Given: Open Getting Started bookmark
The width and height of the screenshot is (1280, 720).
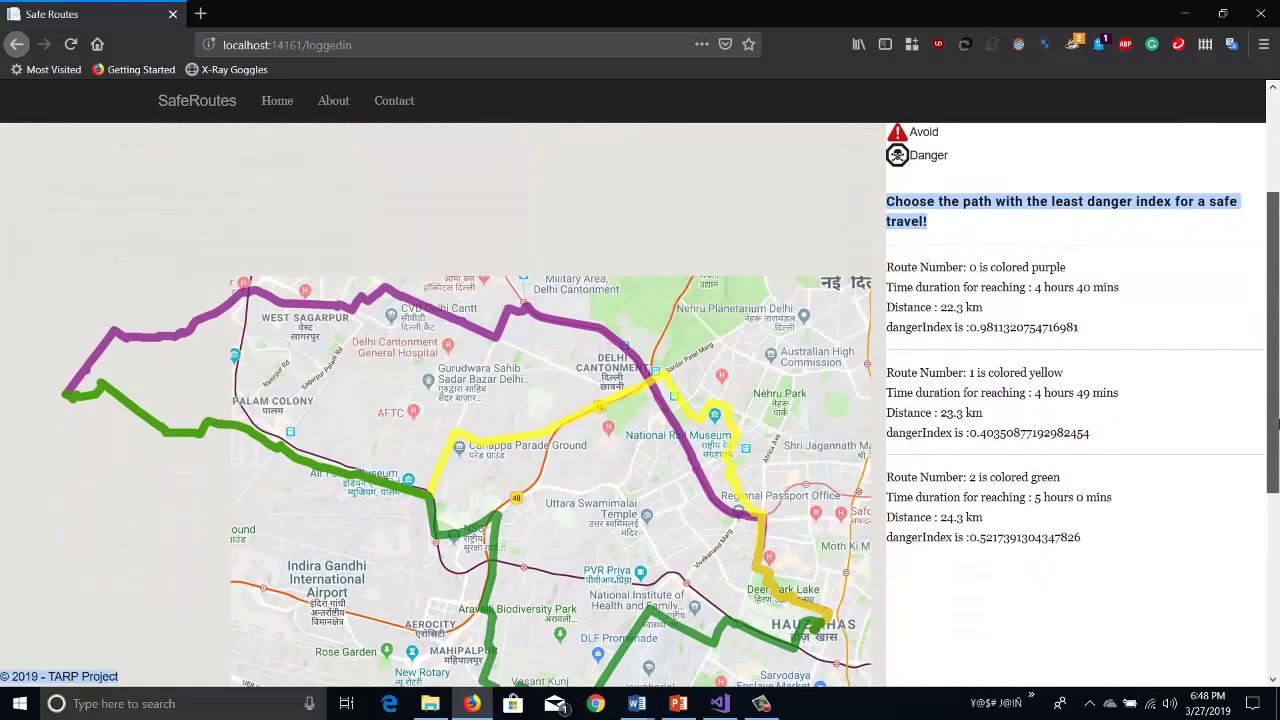Looking at the screenshot, I should 134,70.
